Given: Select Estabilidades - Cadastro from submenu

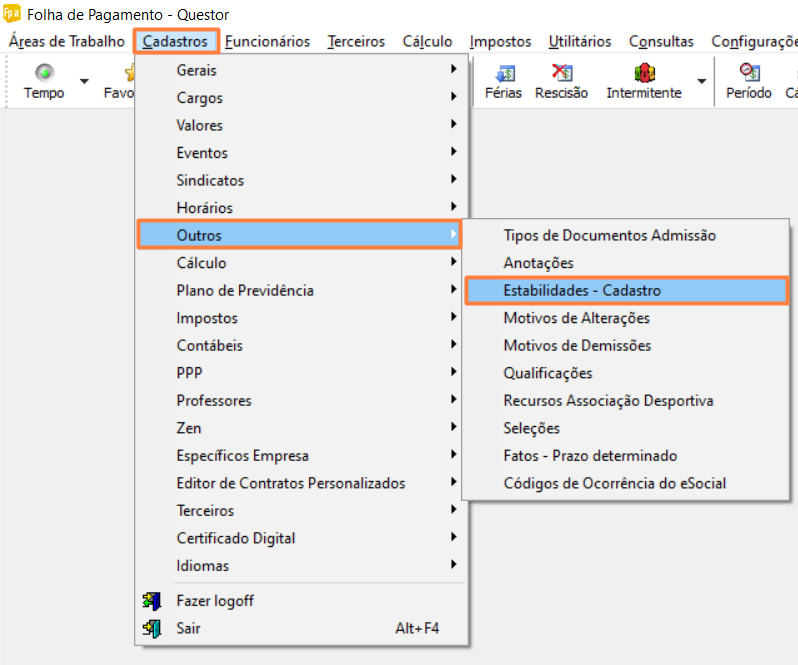Looking at the screenshot, I should click(x=582, y=290).
